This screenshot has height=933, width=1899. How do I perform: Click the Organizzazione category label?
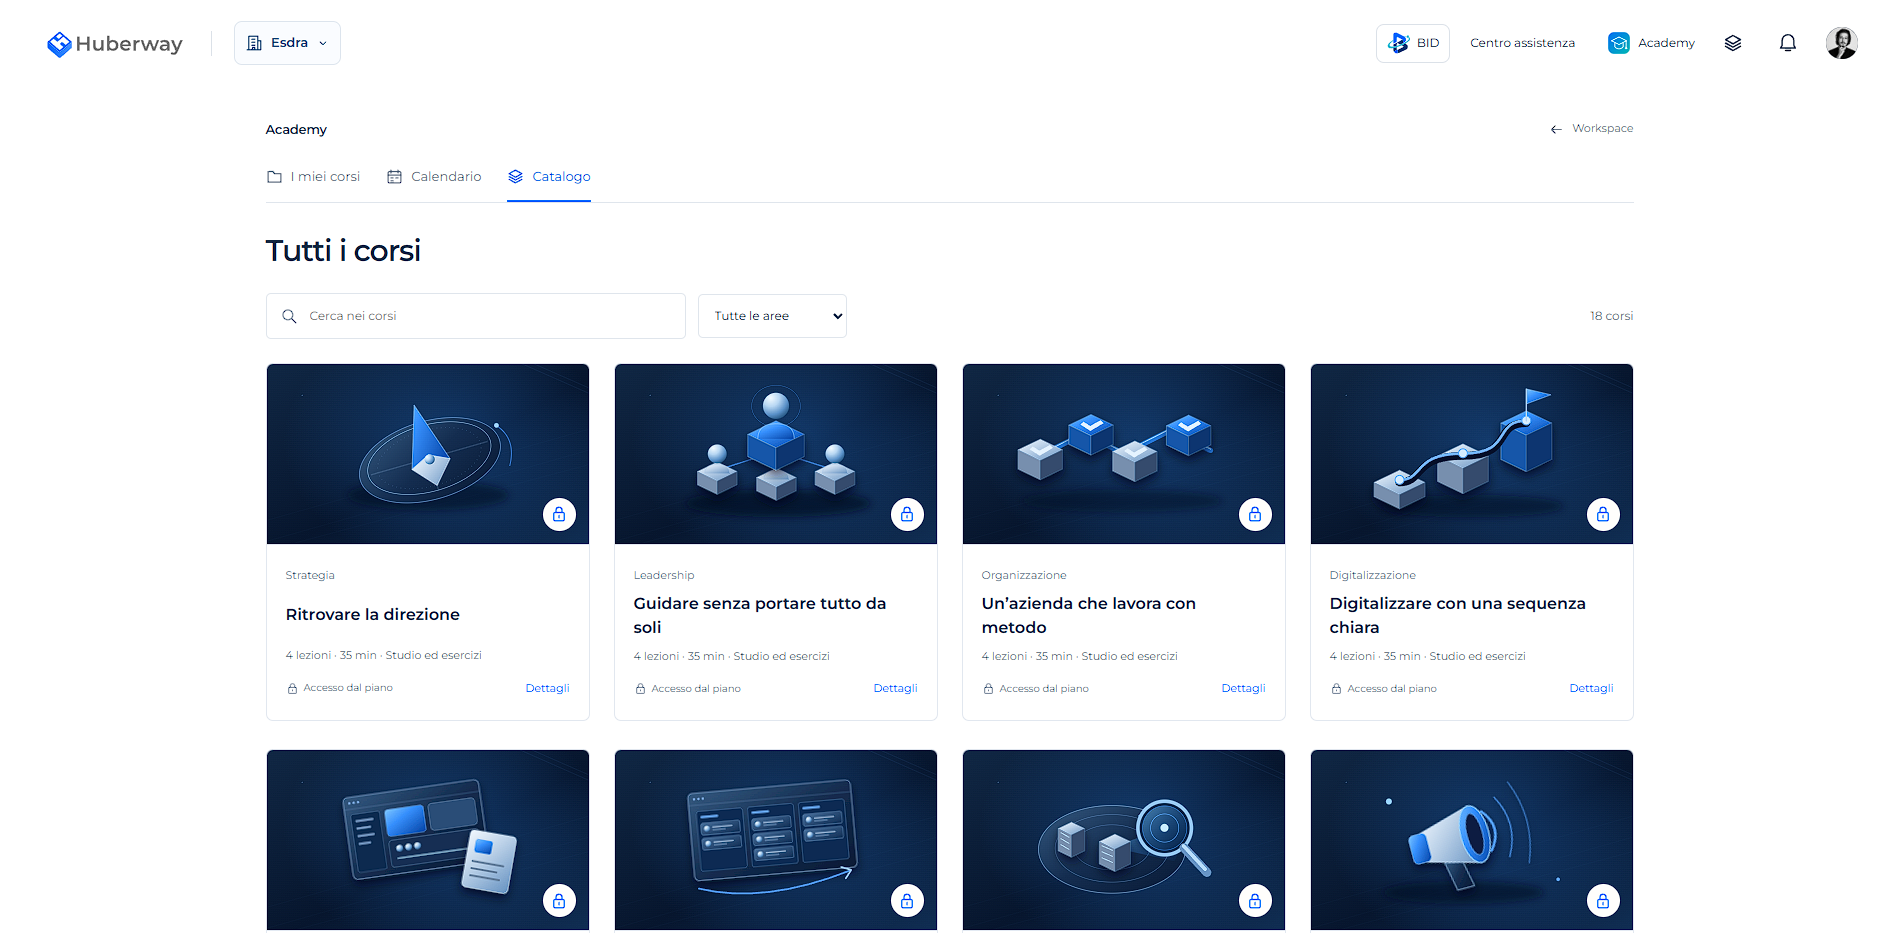pyautogui.click(x=1024, y=575)
